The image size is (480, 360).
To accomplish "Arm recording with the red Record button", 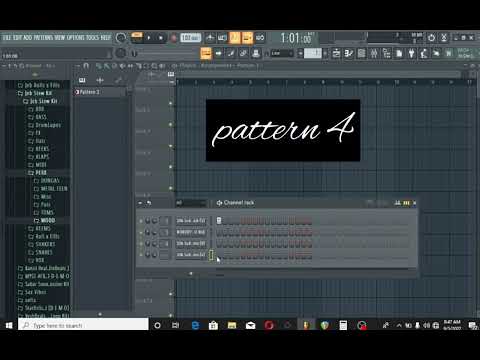I will click(x=173, y=38).
